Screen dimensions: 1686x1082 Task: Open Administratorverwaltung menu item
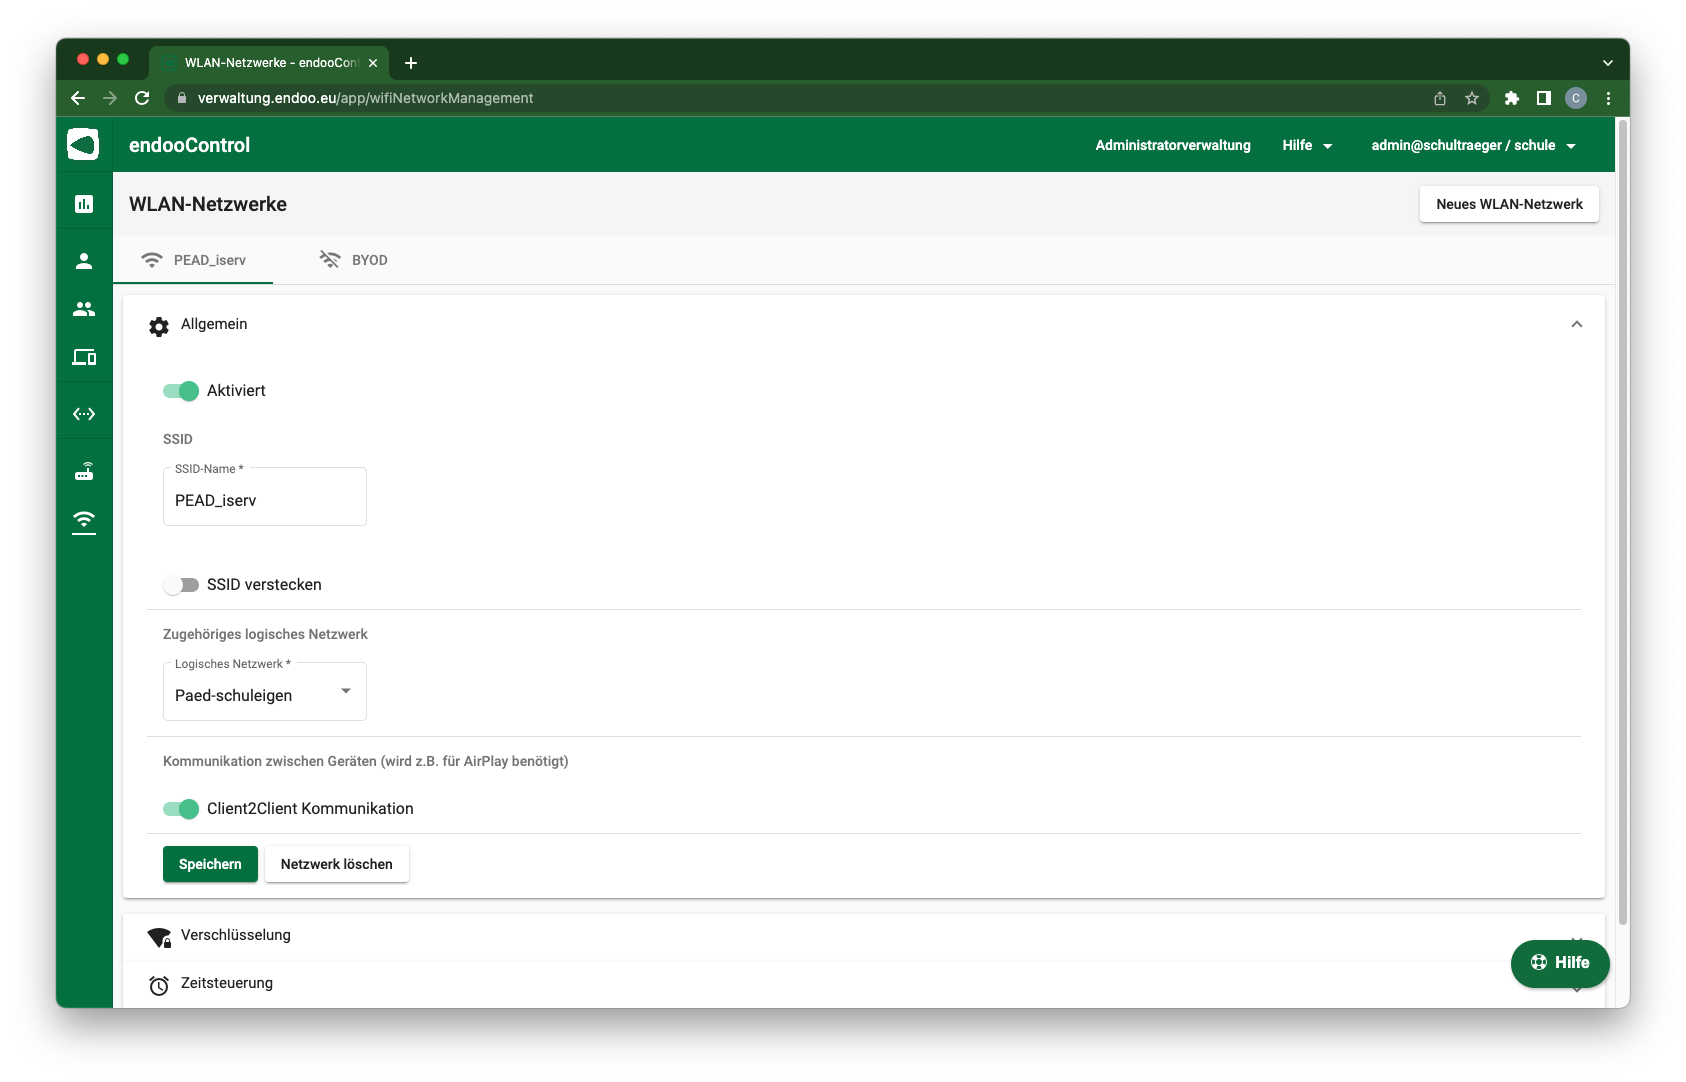(x=1173, y=145)
